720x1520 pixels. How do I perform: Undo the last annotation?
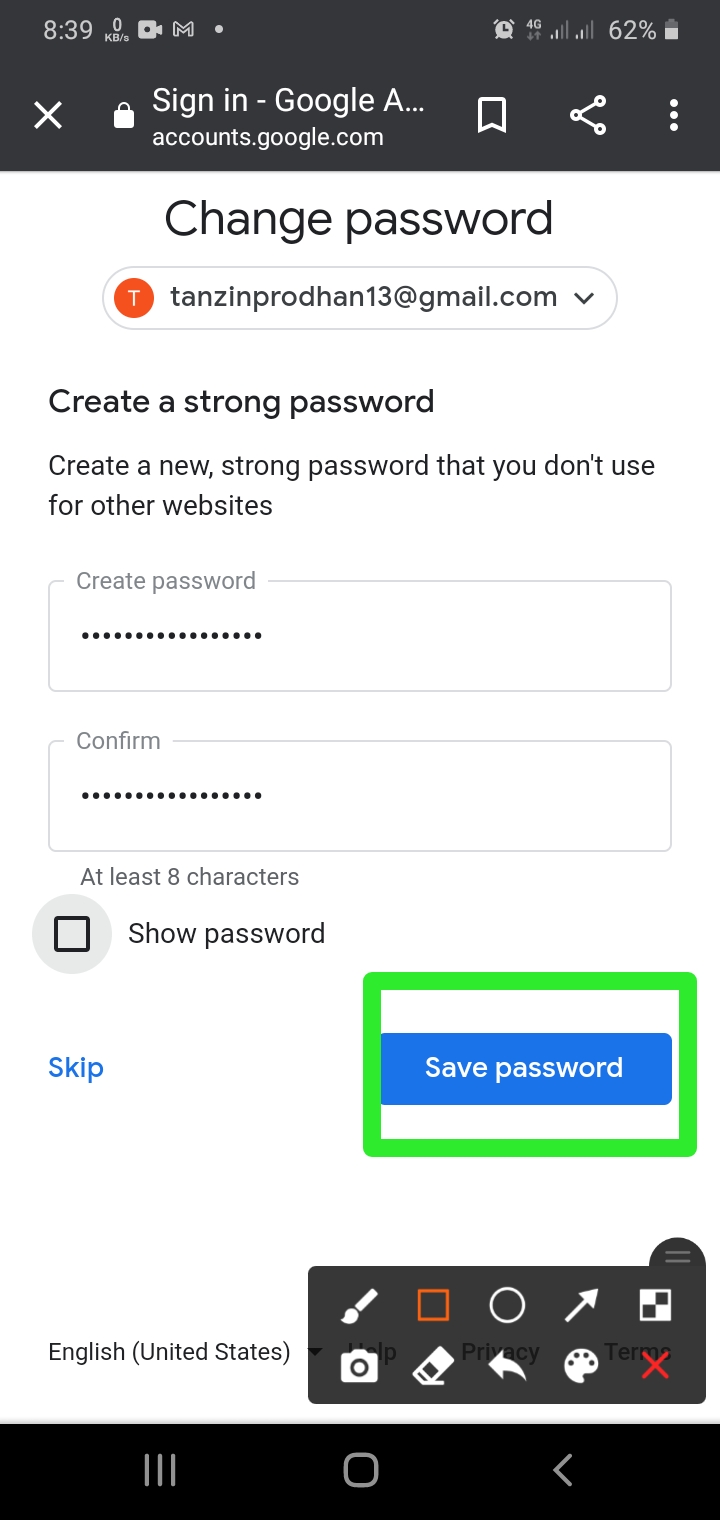point(507,1367)
